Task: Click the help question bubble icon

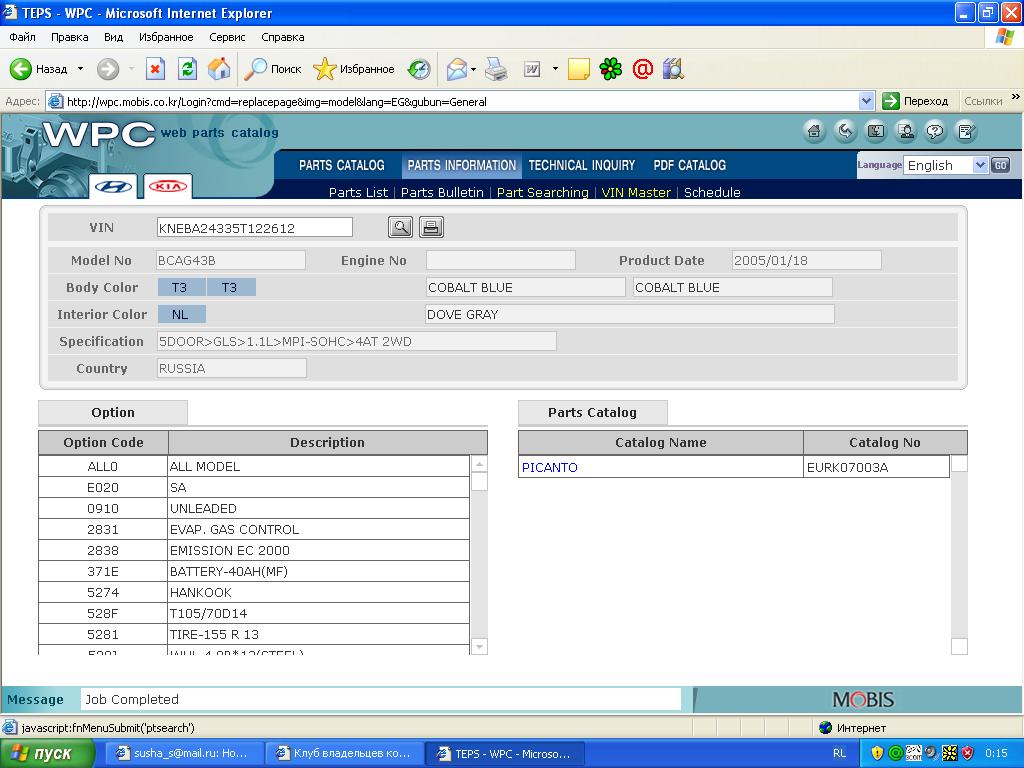Action: click(935, 131)
